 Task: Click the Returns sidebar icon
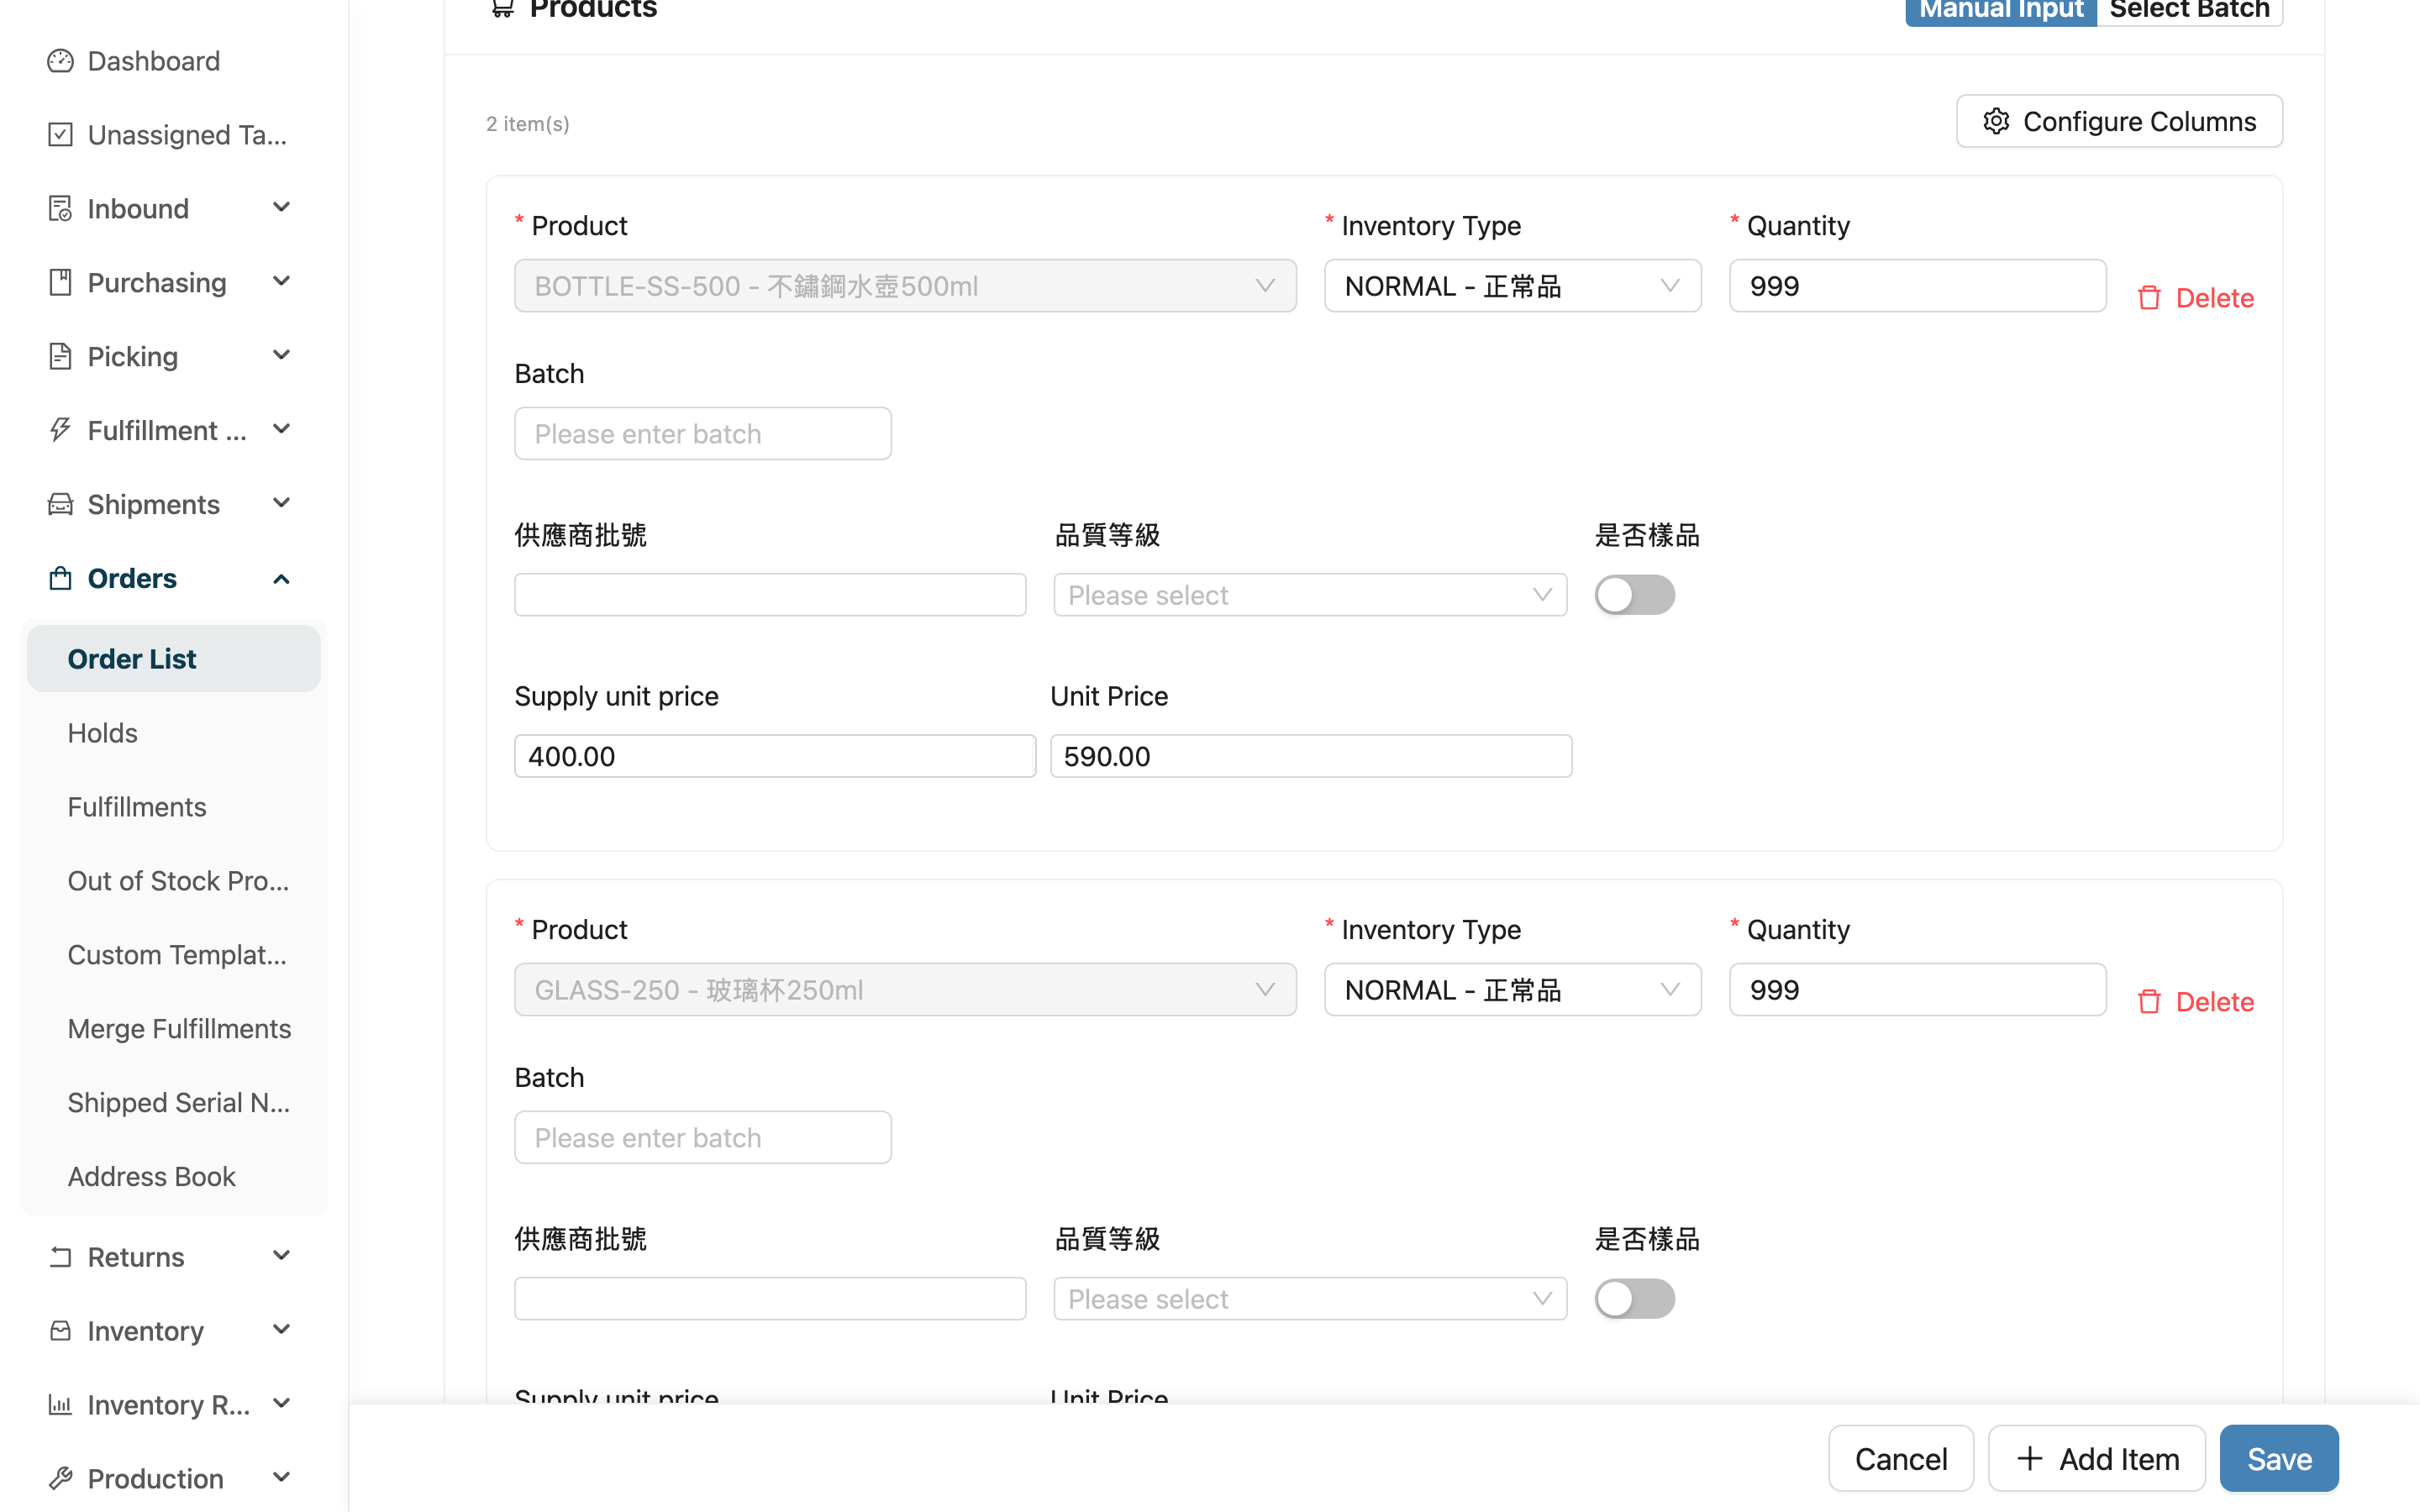(x=60, y=1257)
